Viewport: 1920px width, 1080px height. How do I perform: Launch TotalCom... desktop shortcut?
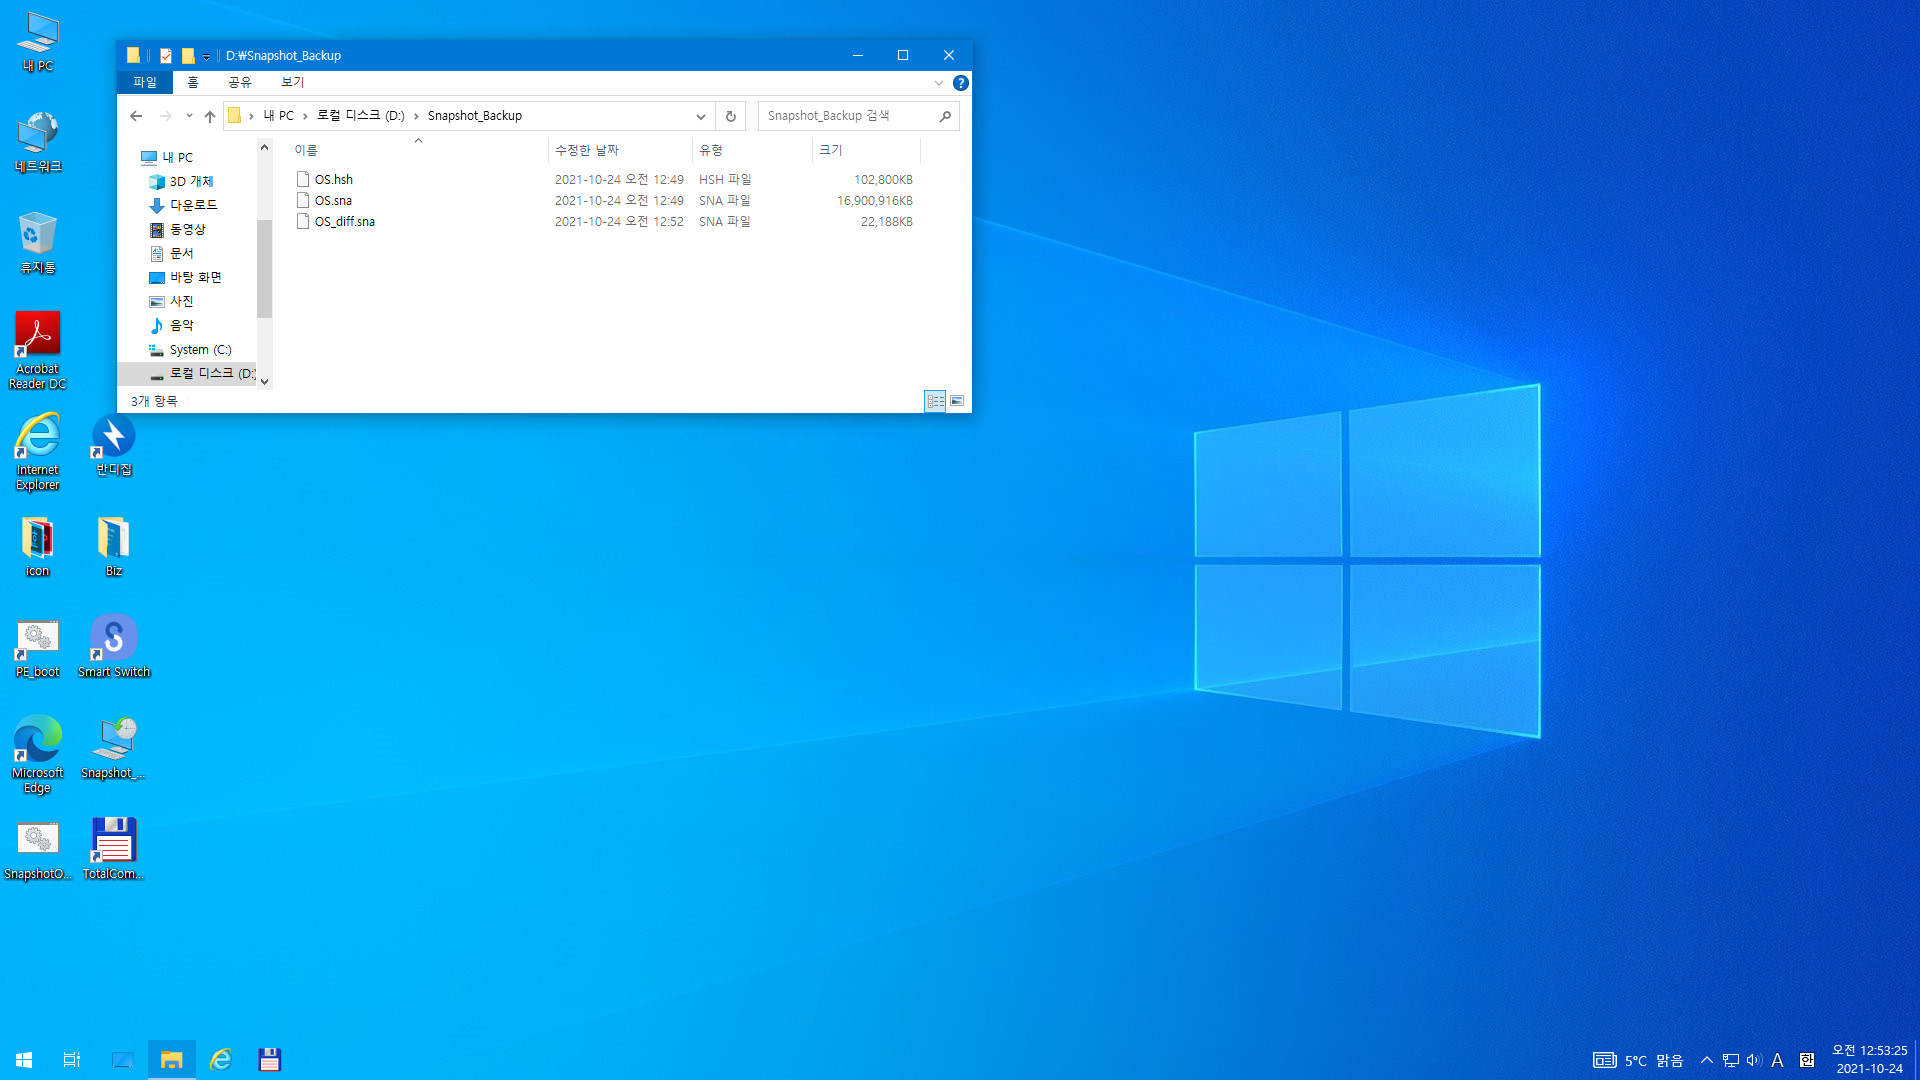[114, 850]
